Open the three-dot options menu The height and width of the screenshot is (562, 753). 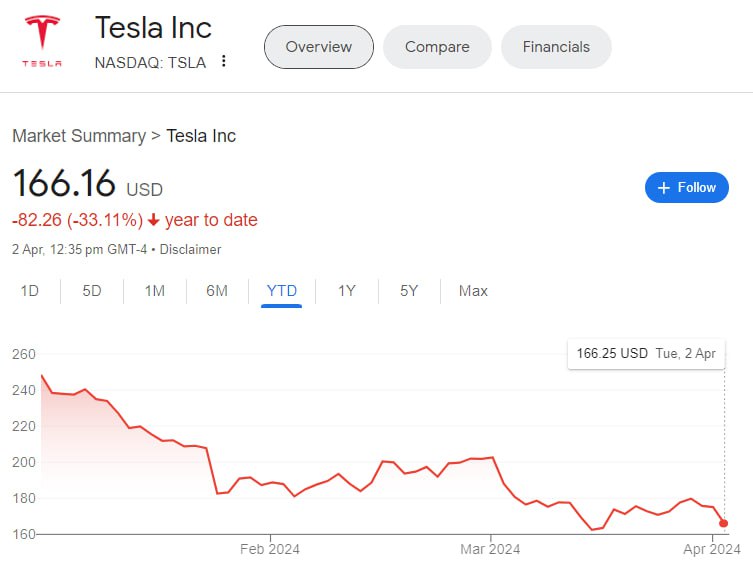coord(224,62)
